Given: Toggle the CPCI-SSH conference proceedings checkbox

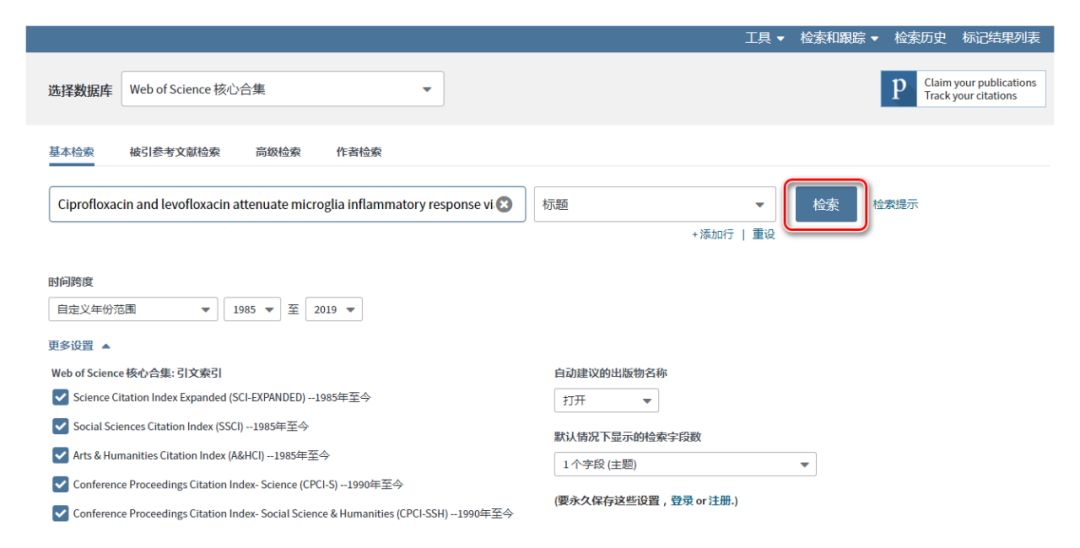Looking at the screenshot, I should (x=61, y=513).
